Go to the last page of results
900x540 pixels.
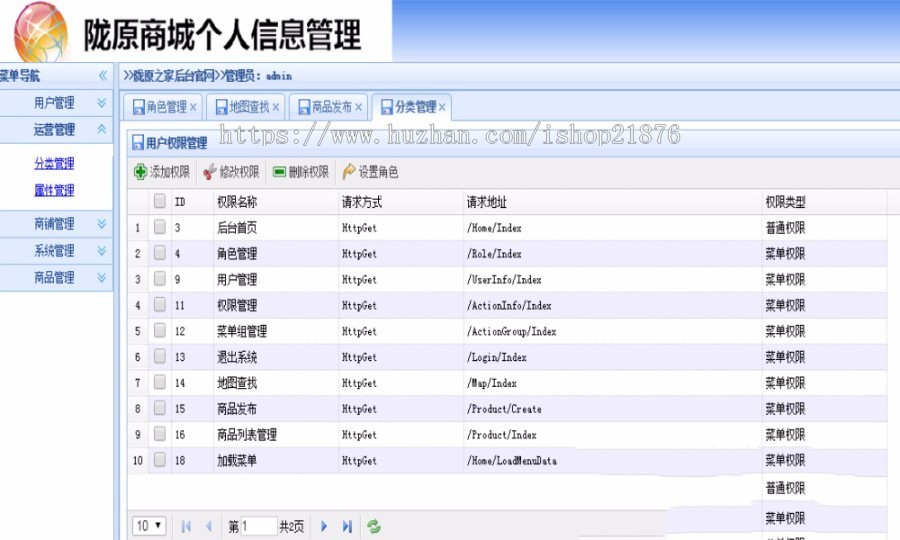tap(347, 526)
